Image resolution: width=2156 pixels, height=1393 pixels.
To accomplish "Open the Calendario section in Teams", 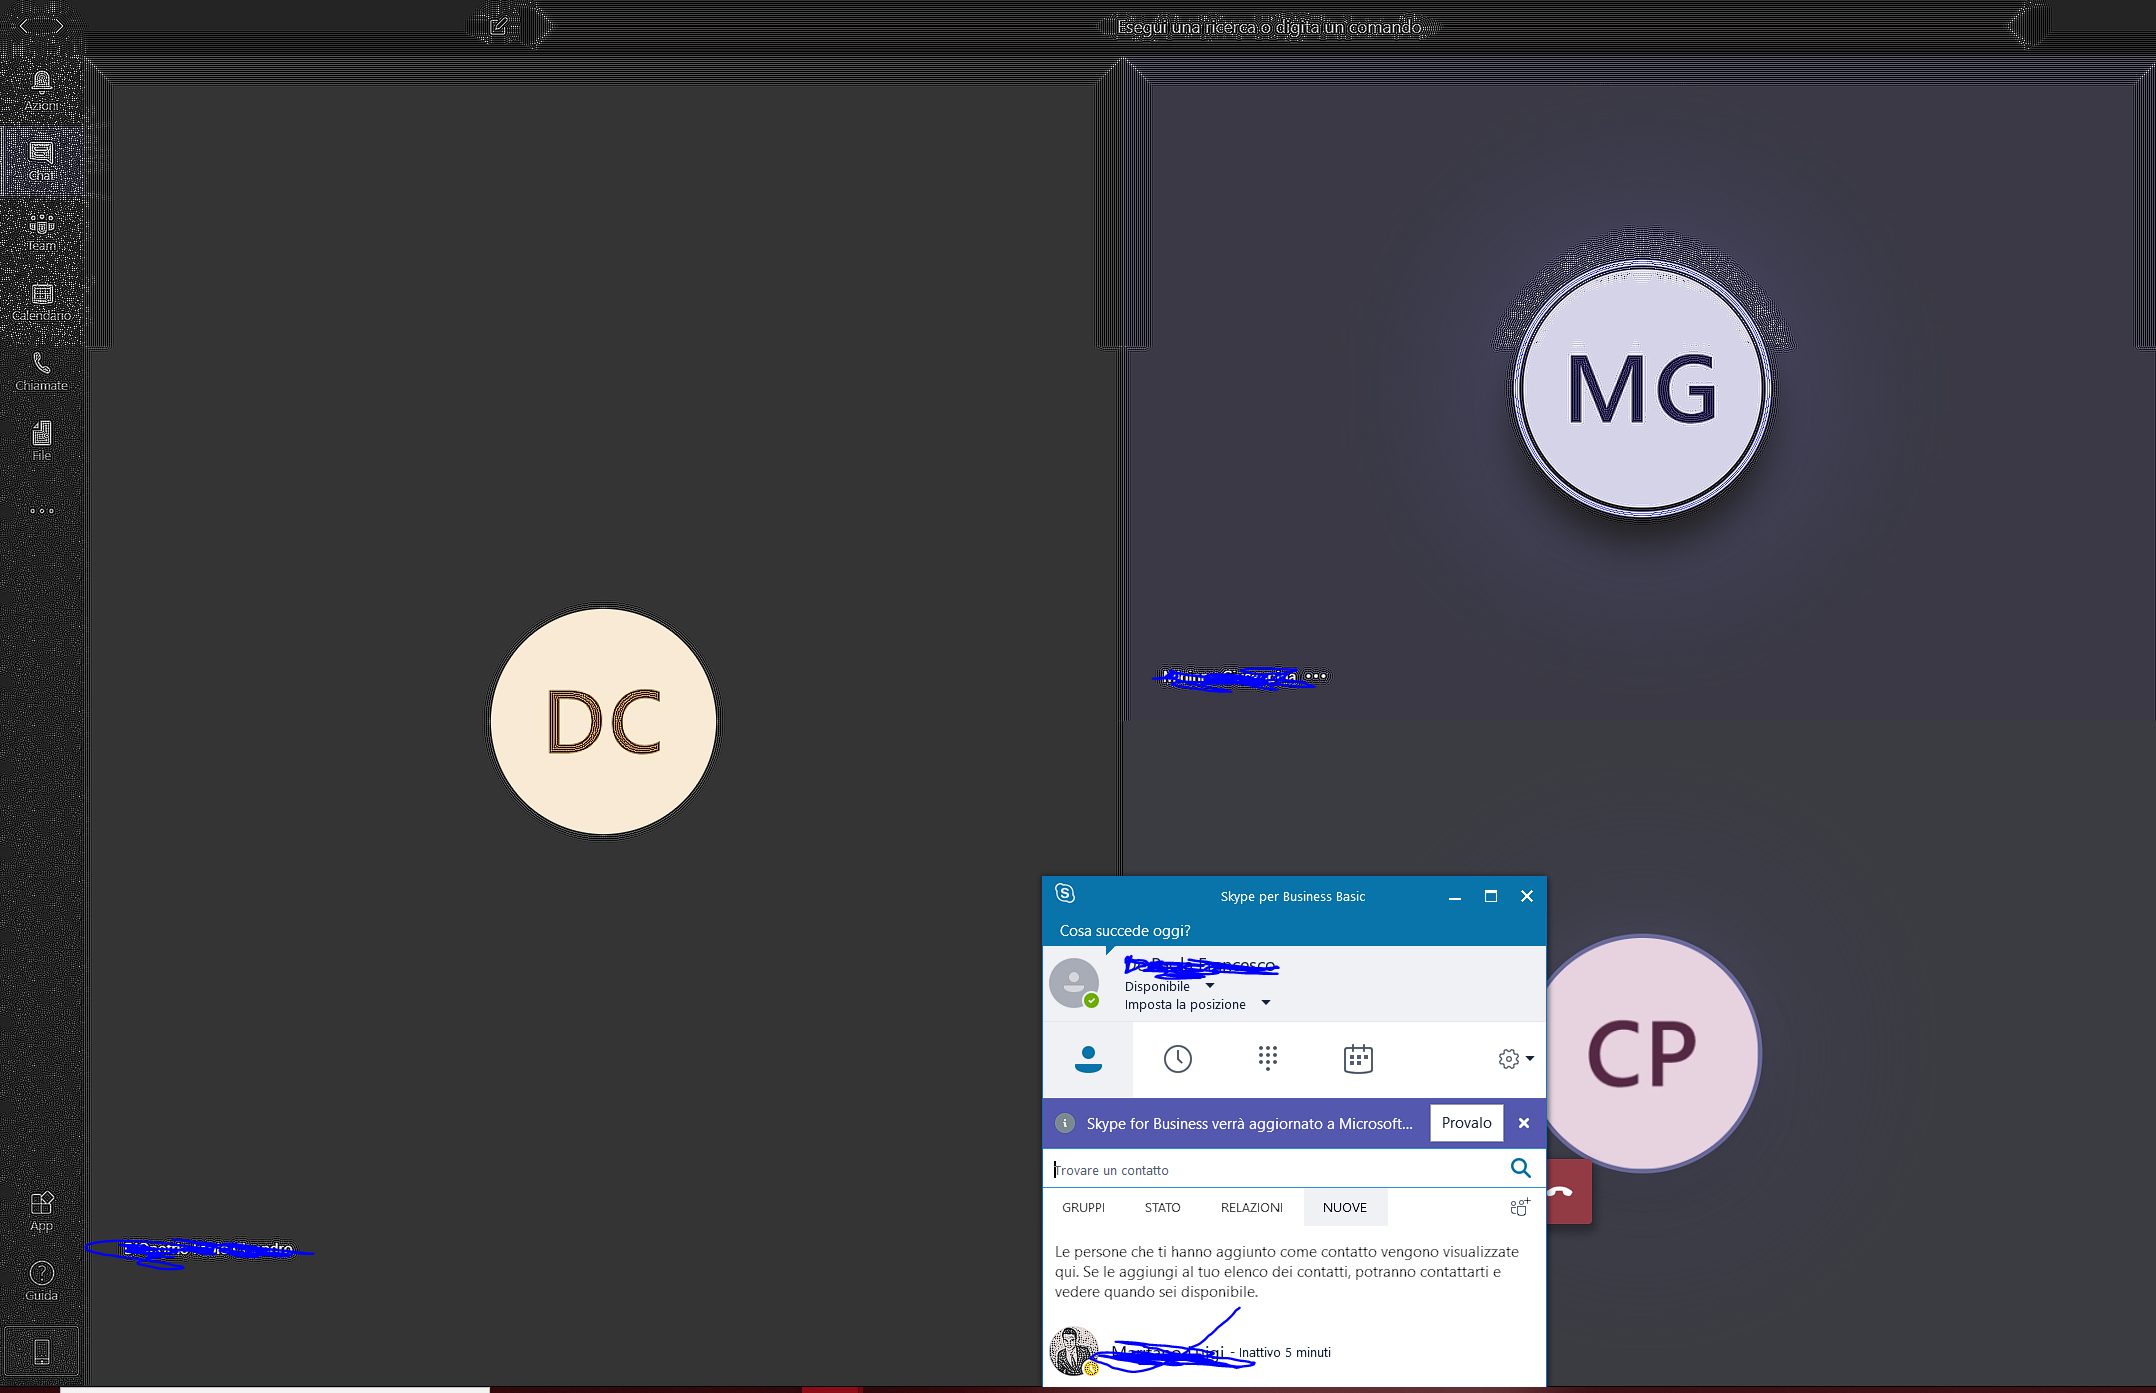I will (41, 300).
